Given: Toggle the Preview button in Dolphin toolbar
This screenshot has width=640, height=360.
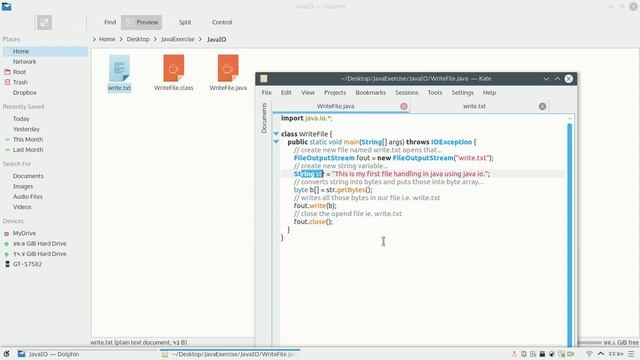Looking at the screenshot, I should pyautogui.click(x=142, y=22).
